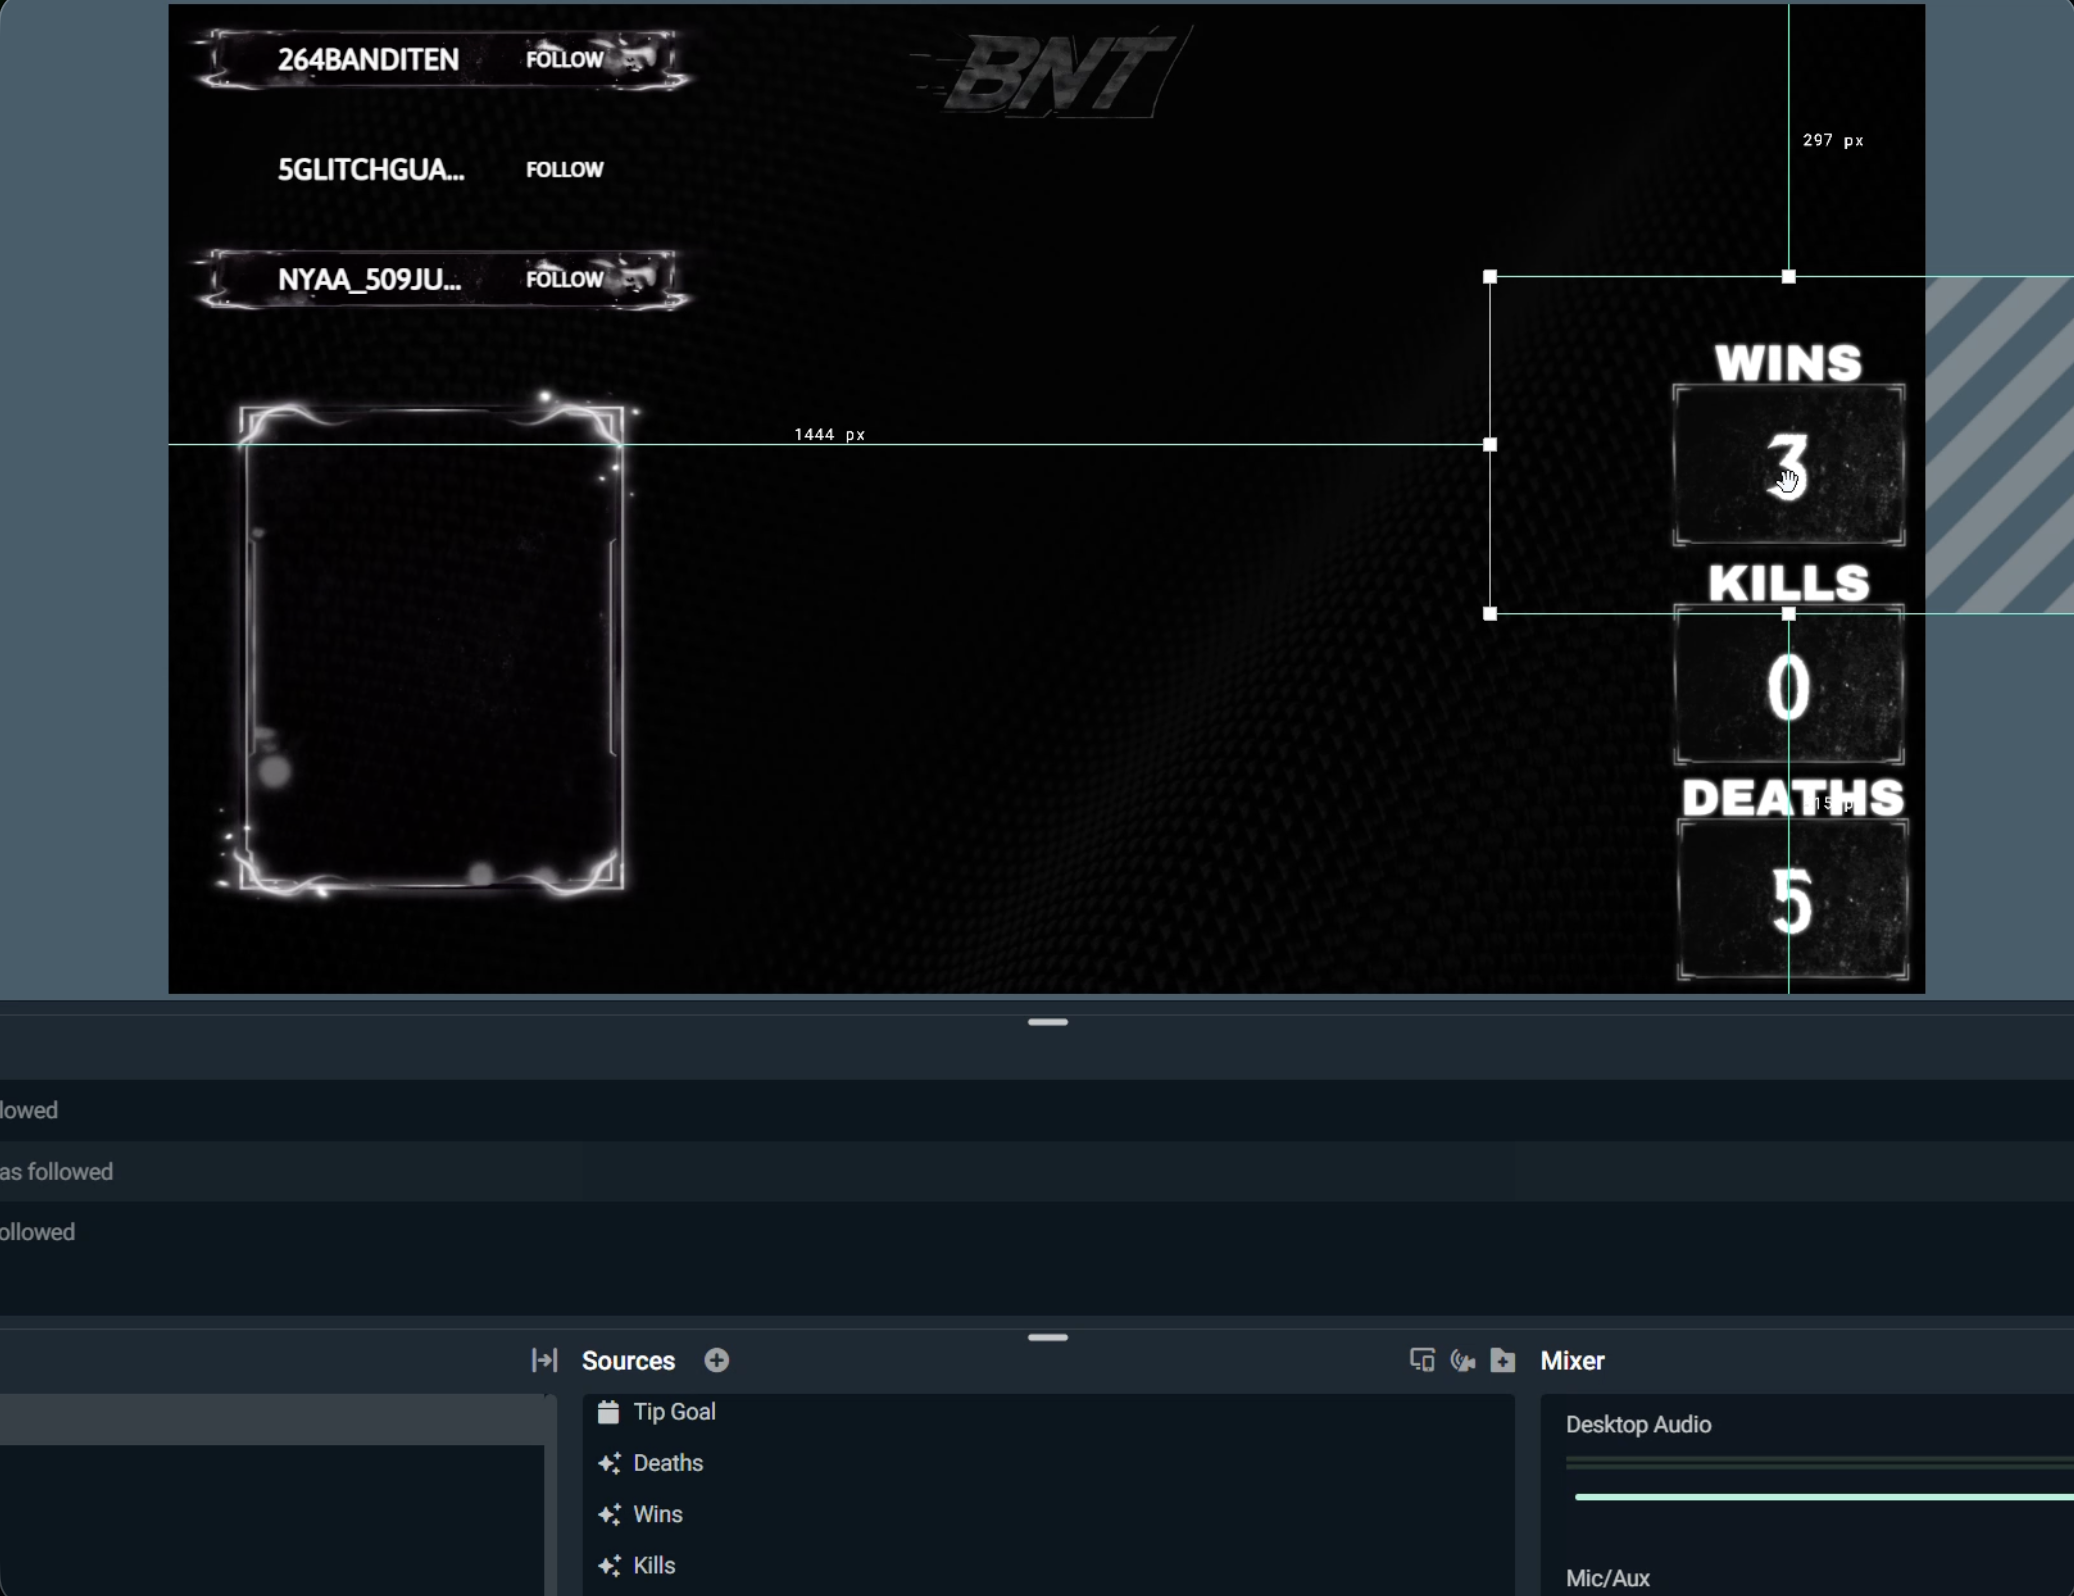
Task: Click the bottom-left selection handle in preview
Action: pyautogui.click(x=1490, y=614)
